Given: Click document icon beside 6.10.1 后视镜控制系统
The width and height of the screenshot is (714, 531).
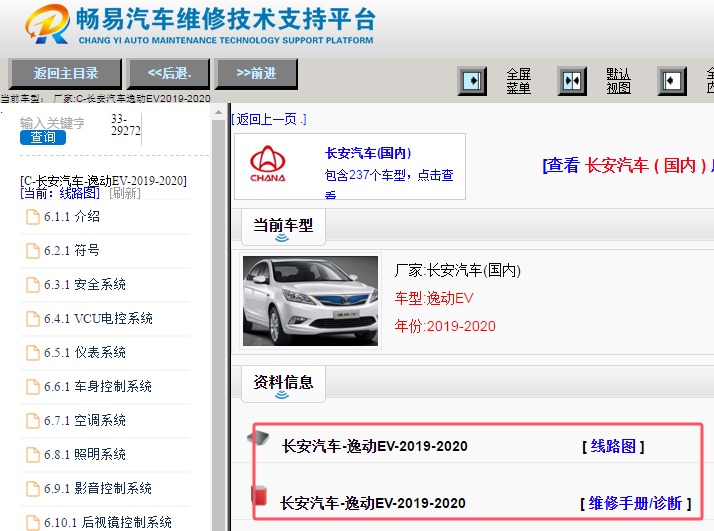Looking at the screenshot, I should click(33, 523).
